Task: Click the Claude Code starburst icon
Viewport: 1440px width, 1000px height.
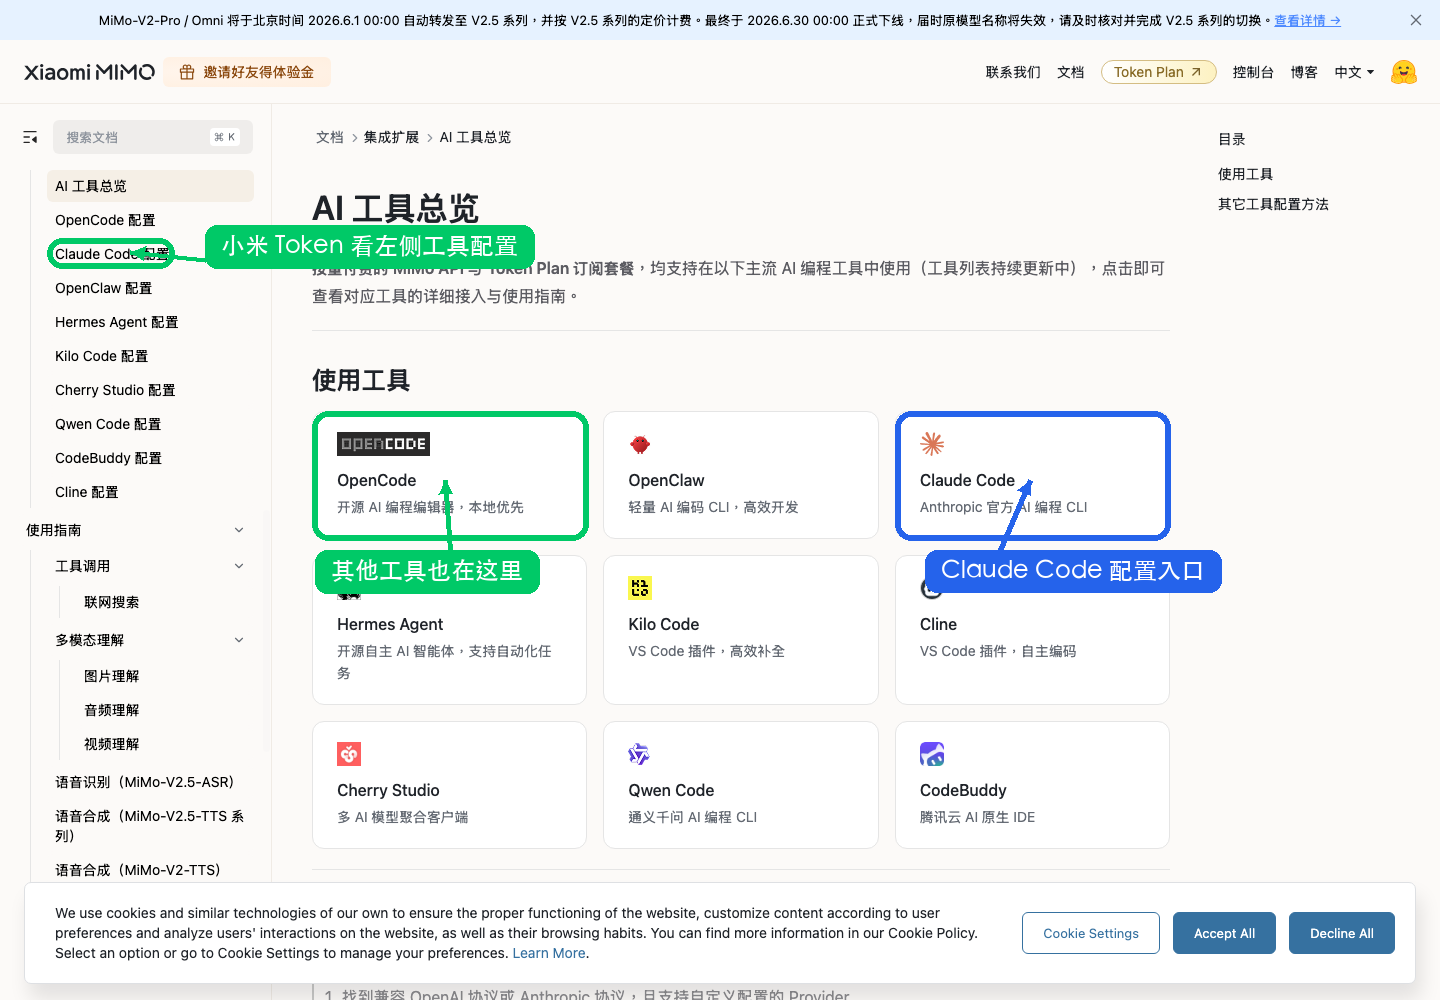Action: [932, 444]
